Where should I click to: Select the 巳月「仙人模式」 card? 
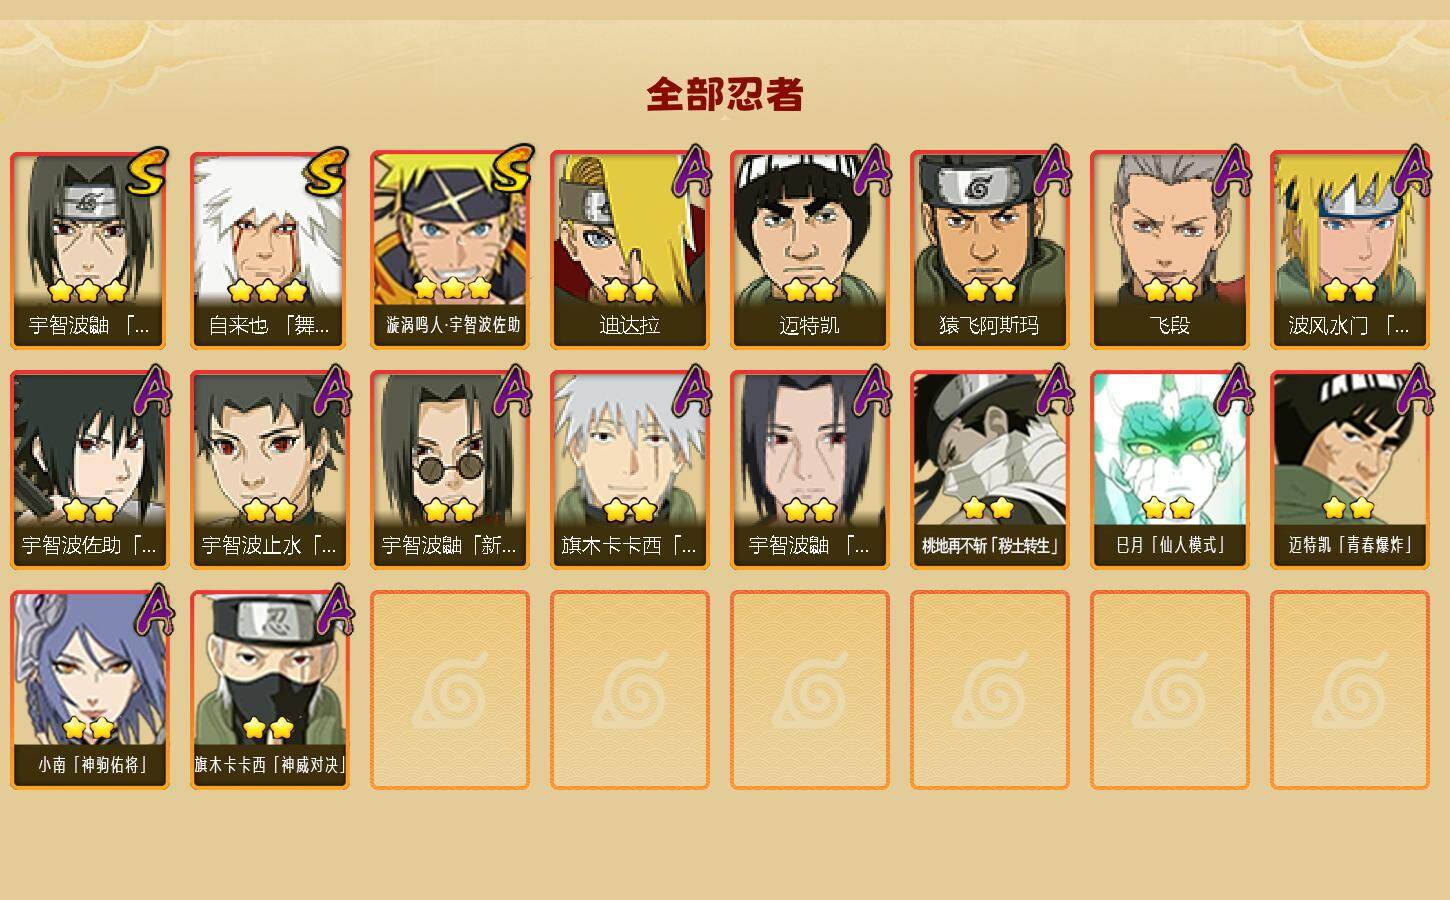point(1170,470)
